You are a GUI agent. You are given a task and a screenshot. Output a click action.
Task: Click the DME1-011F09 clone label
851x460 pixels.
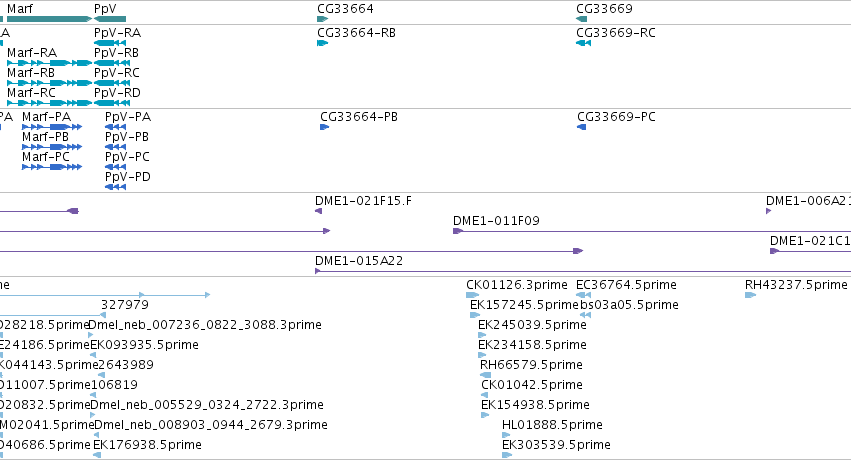click(497, 221)
